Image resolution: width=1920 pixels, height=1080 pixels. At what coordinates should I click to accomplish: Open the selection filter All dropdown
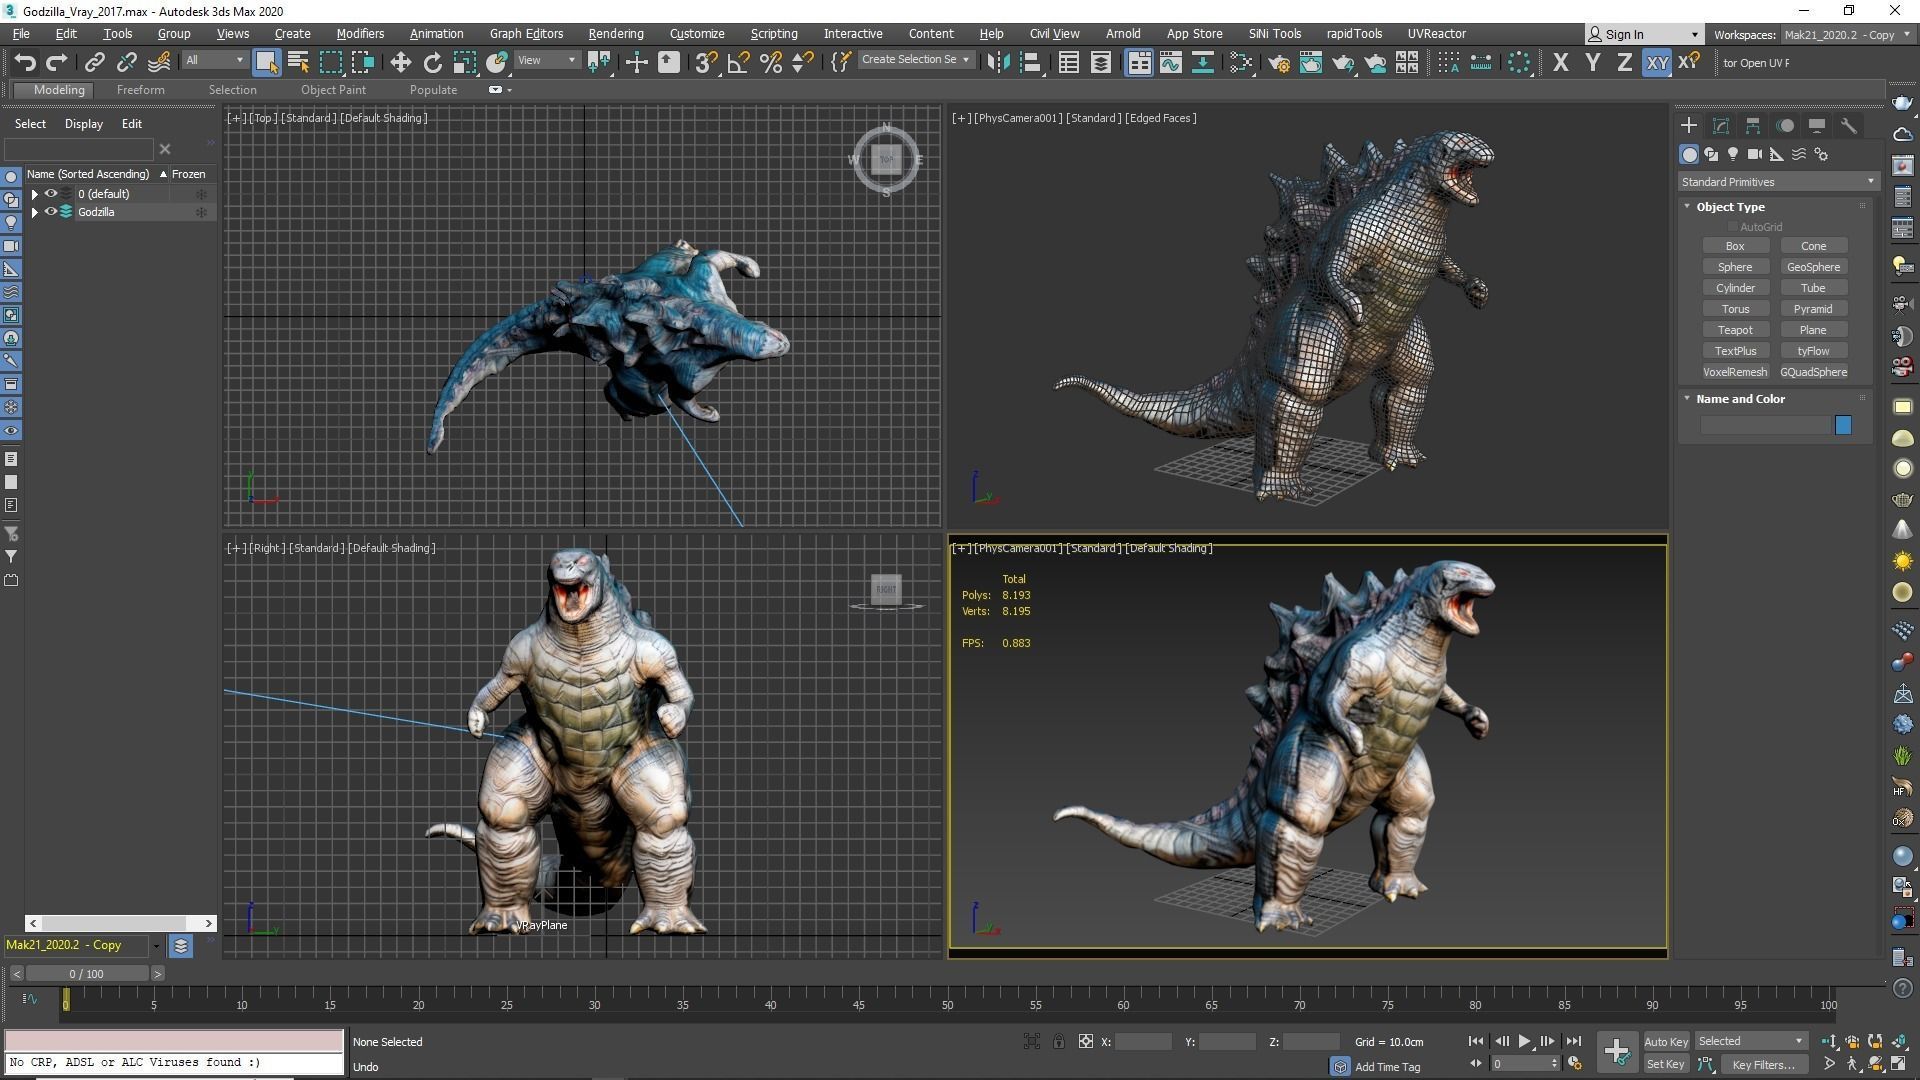pyautogui.click(x=214, y=61)
